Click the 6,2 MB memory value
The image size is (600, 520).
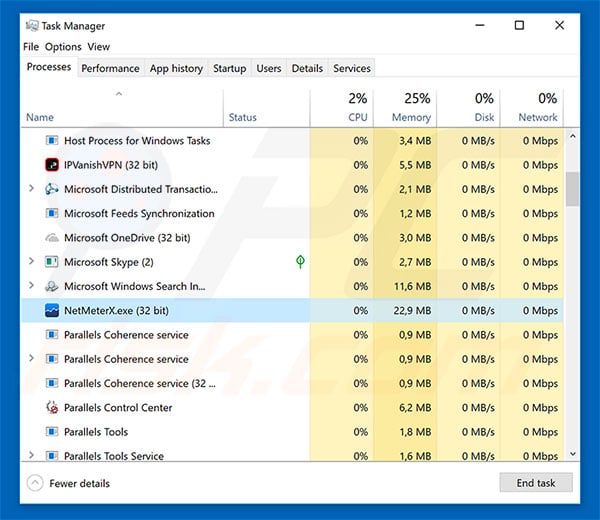coord(415,408)
